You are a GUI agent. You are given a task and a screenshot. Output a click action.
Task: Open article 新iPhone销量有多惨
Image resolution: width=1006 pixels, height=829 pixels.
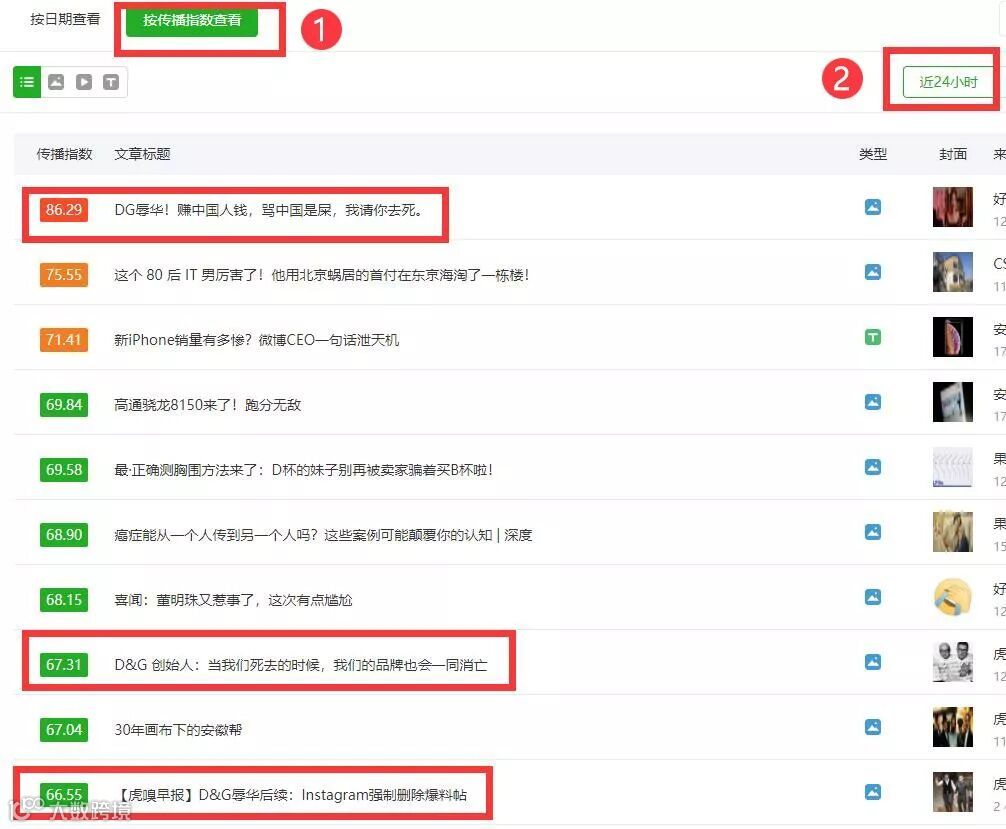click(x=257, y=340)
